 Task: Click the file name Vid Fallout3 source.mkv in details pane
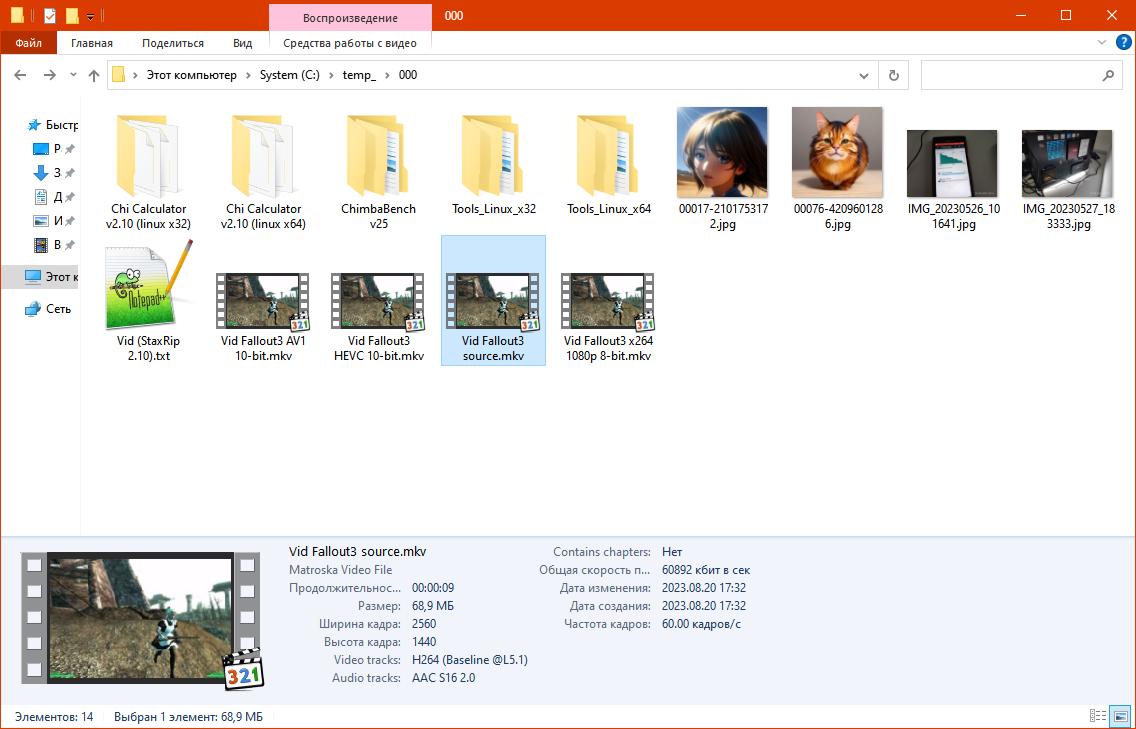click(x=357, y=551)
